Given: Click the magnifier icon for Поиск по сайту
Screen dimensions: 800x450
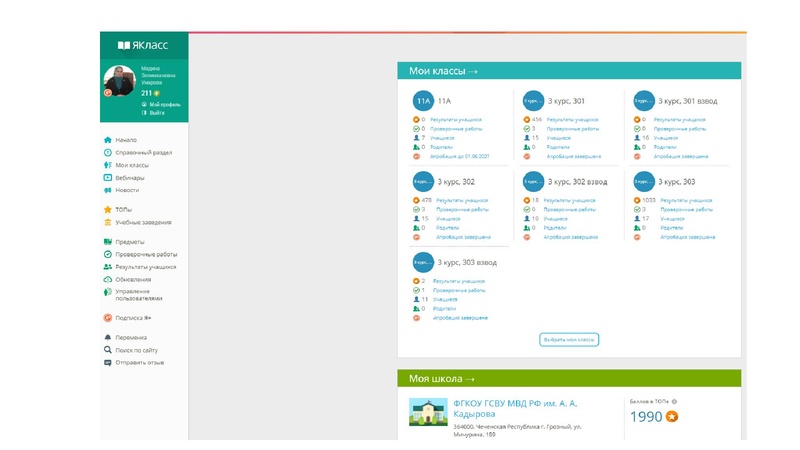Looking at the screenshot, I should coord(107,350).
